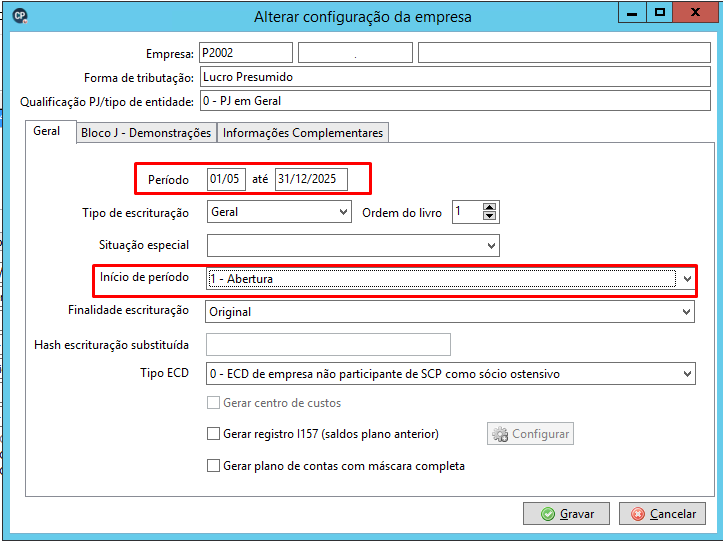Open the Bloco J - Demonstrações tab
The width and height of the screenshot is (723, 542).
146,133
